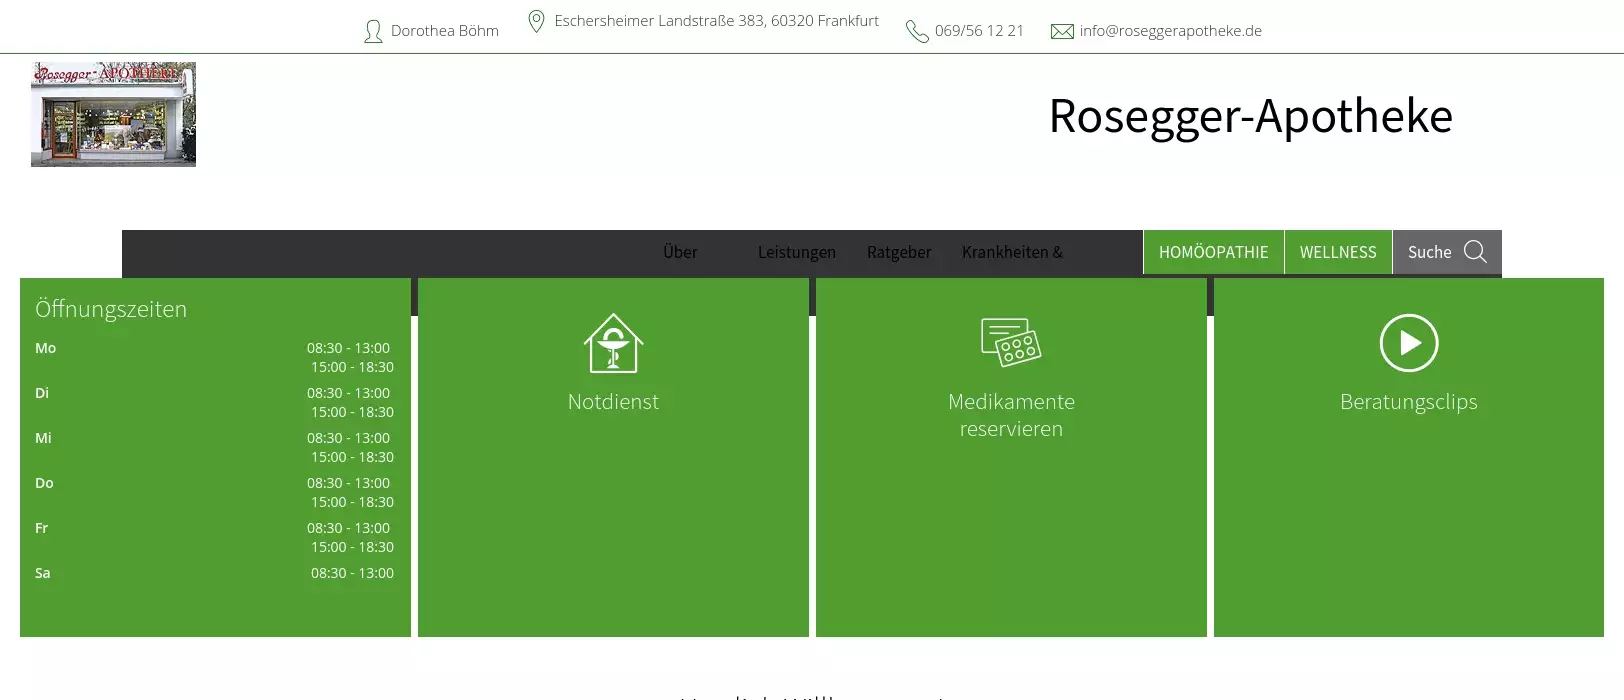Click the location pin icon
Viewport: 1624px width, 700px height.
(536, 21)
